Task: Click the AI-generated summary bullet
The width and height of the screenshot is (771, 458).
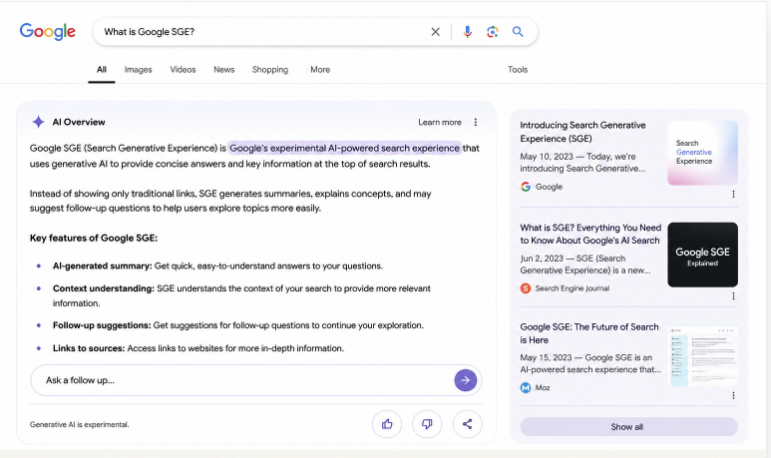Action: [x=217, y=266]
